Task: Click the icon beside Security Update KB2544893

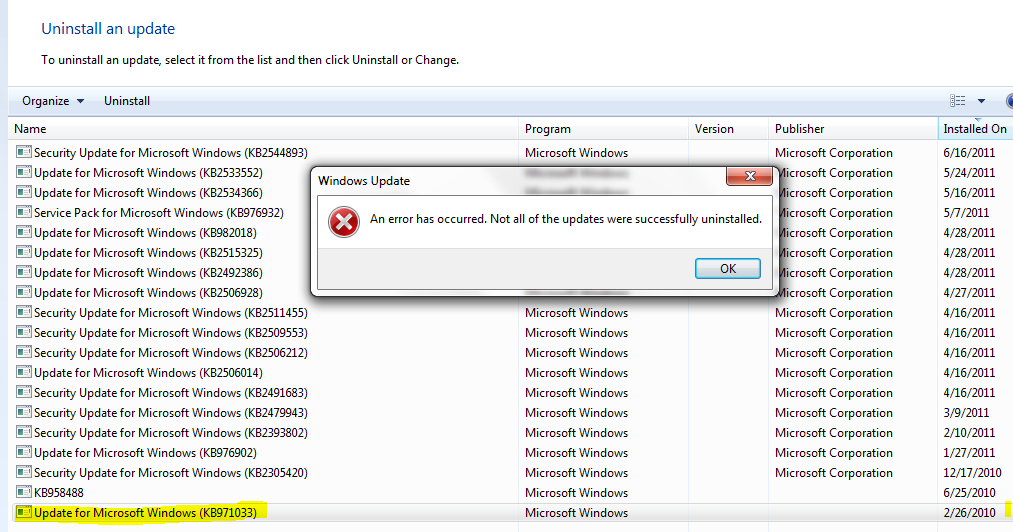Action: (23, 153)
